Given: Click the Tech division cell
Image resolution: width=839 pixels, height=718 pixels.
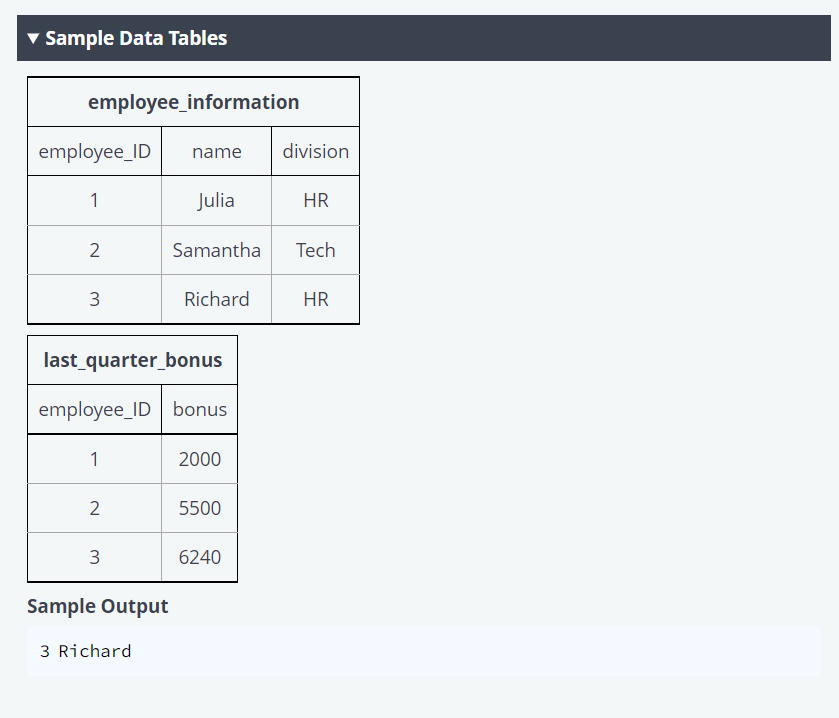Looking at the screenshot, I should pos(316,250).
